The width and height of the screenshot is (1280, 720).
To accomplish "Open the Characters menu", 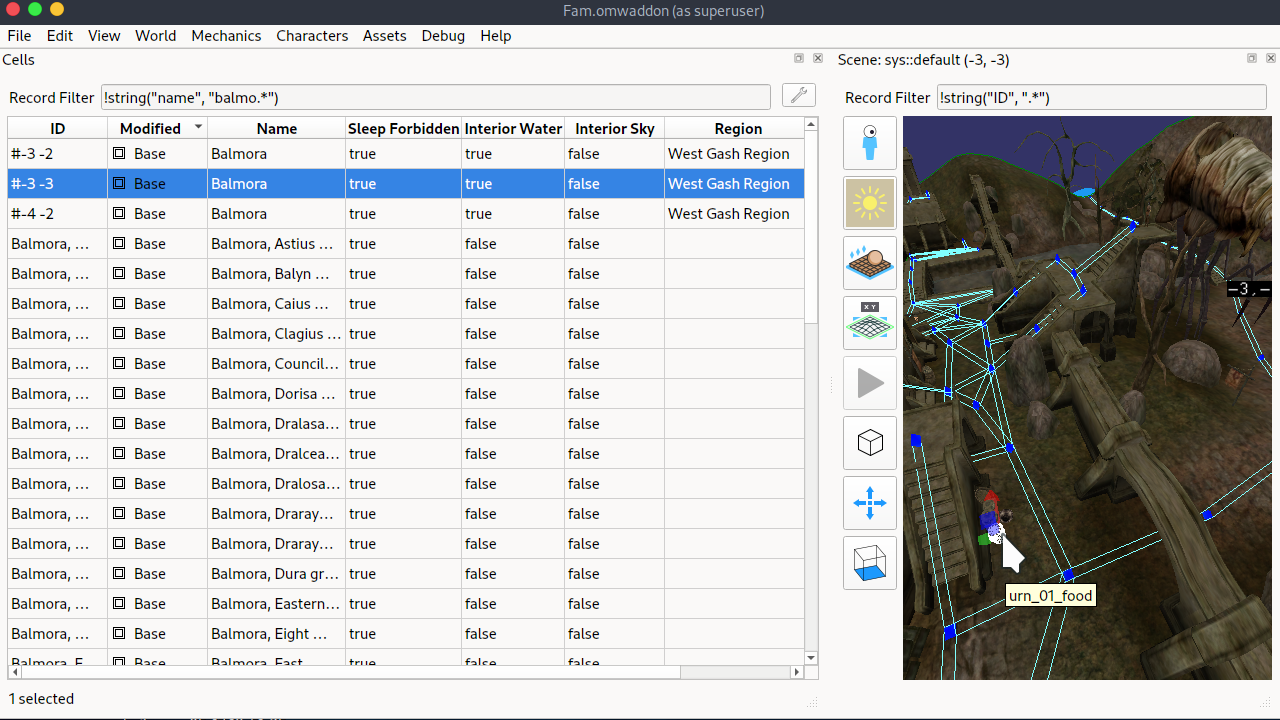I will pos(312,35).
